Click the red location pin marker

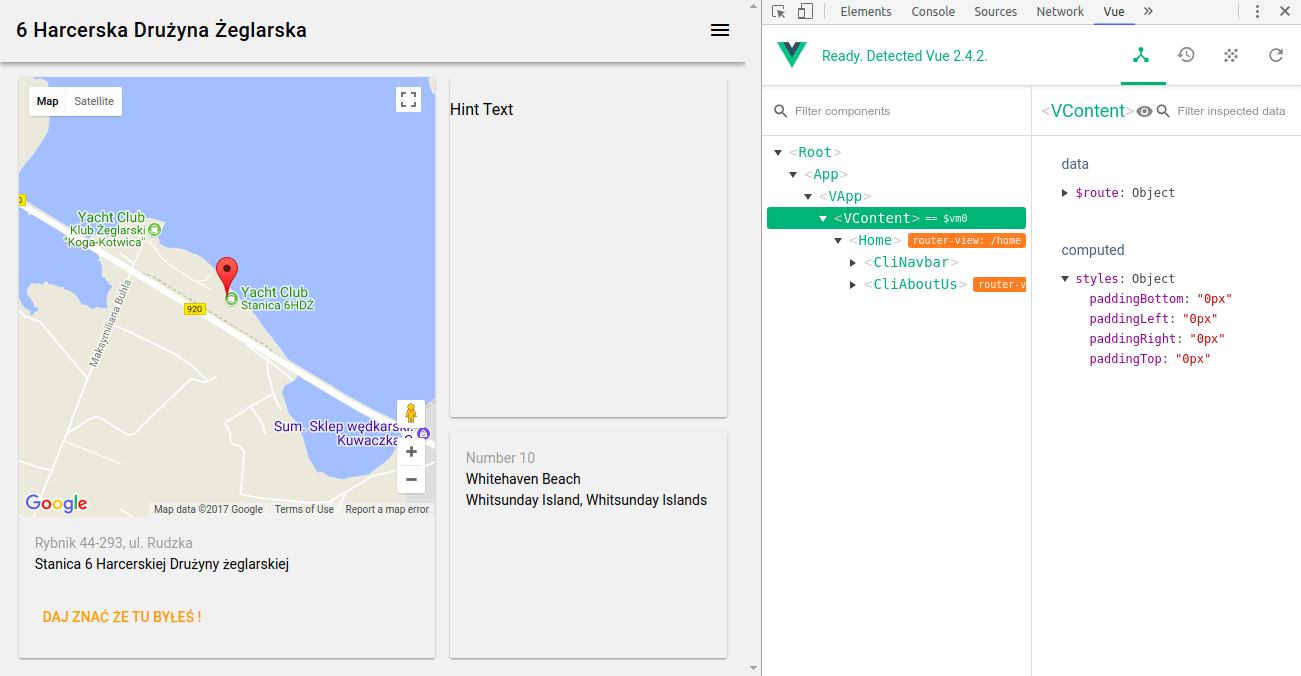coord(228,276)
